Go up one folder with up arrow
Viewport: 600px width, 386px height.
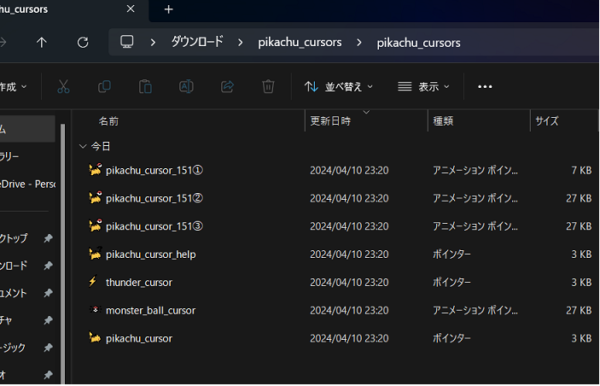click(x=41, y=42)
